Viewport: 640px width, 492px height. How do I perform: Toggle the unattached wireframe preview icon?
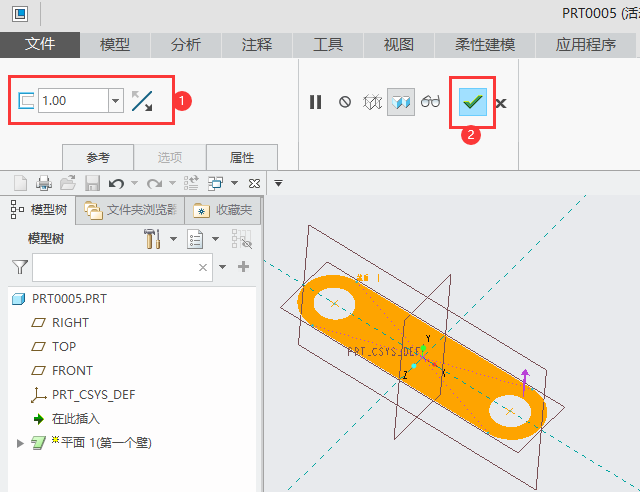(x=373, y=102)
